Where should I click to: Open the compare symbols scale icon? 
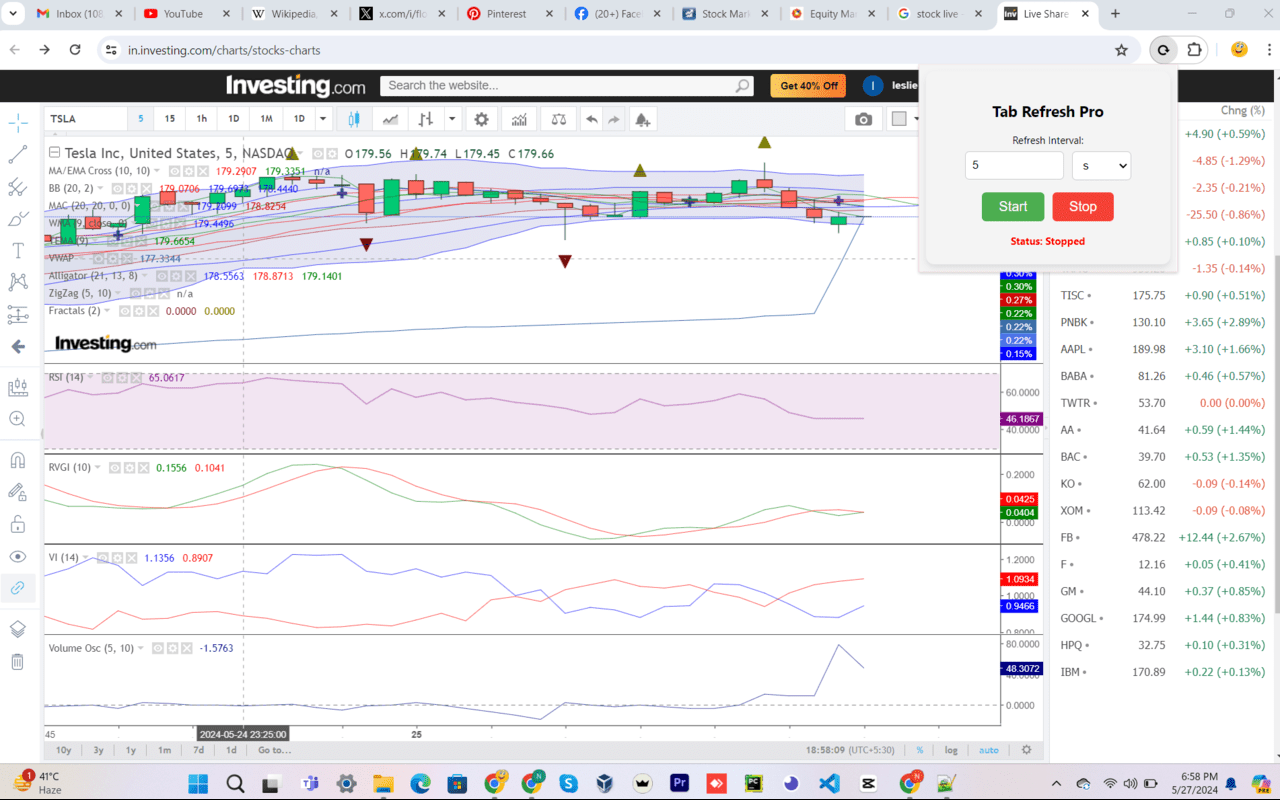(x=558, y=119)
